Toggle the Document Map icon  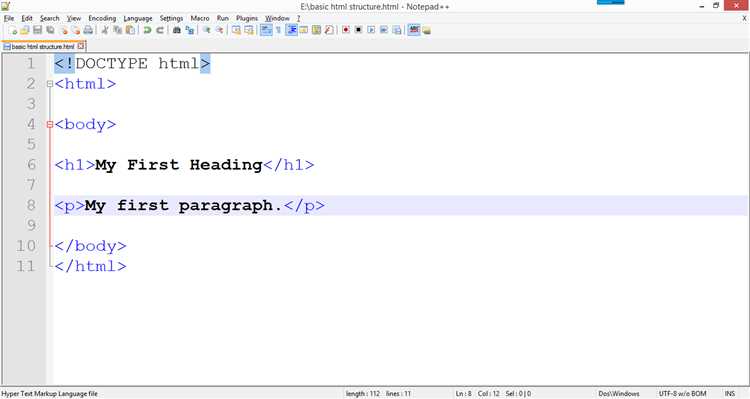(316, 30)
